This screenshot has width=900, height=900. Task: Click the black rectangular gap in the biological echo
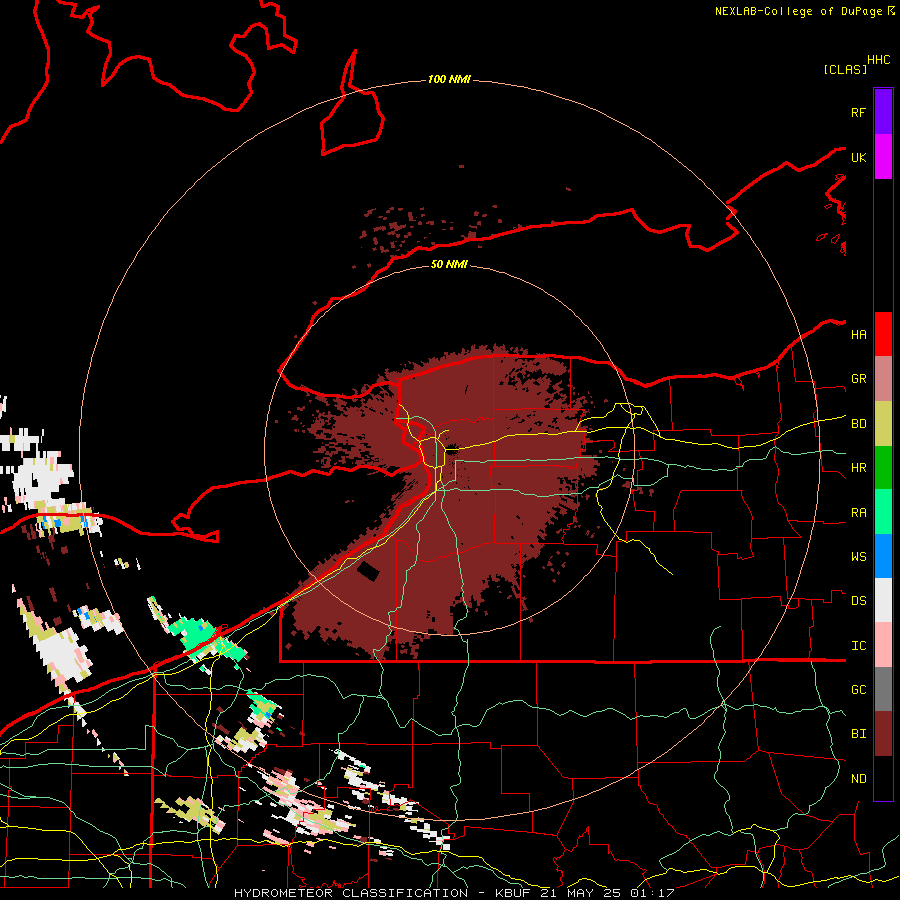tap(368, 571)
